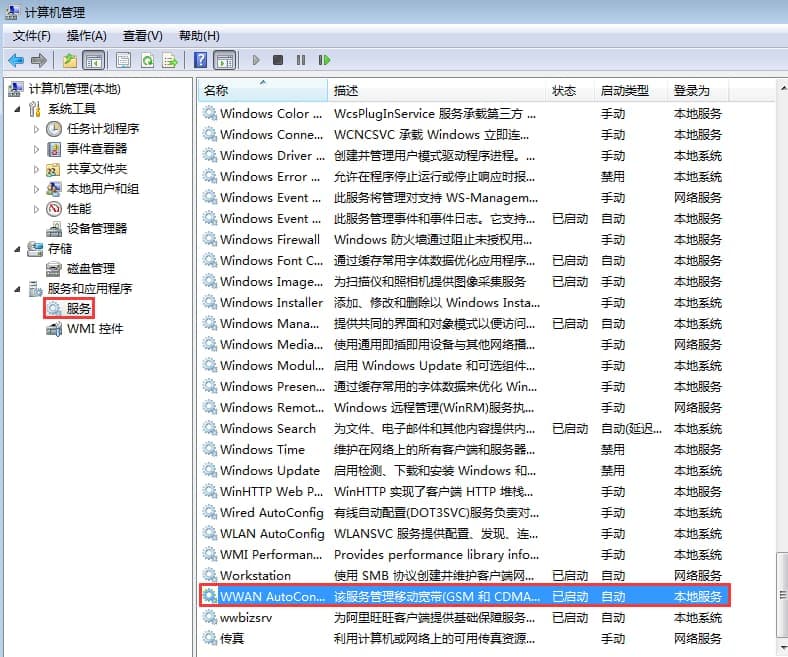Screen dimensions: 788x657
Task: Select 设备管理器 in the tree
Action: coord(97,229)
